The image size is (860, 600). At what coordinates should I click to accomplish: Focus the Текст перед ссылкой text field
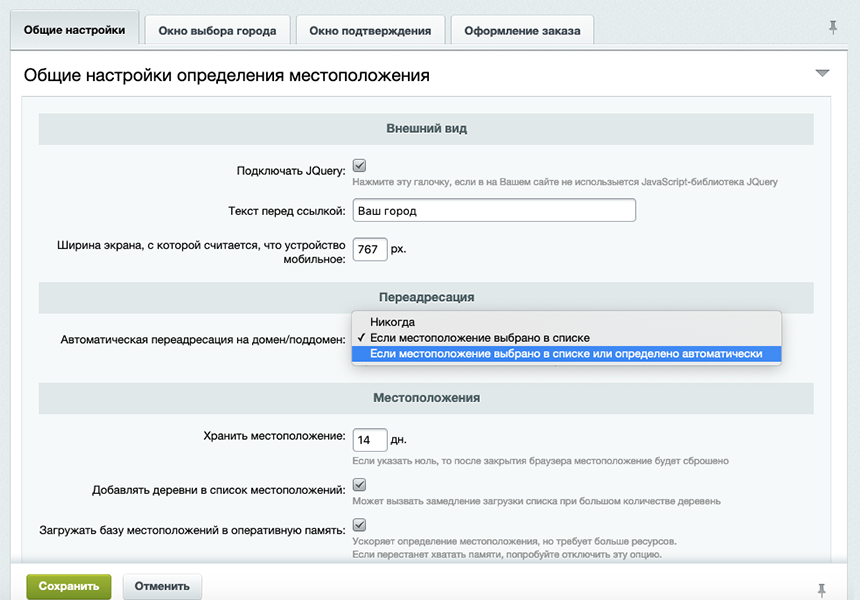[494, 211]
